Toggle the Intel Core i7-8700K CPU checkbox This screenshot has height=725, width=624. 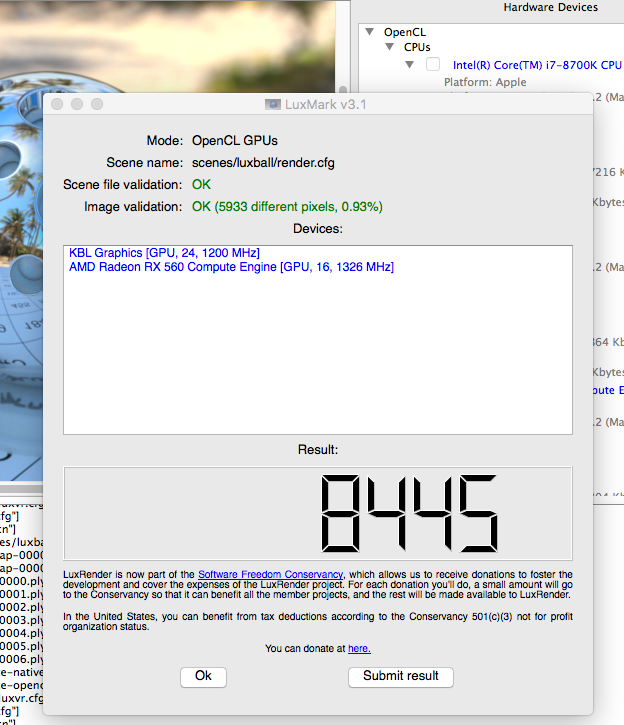(x=433, y=64)
